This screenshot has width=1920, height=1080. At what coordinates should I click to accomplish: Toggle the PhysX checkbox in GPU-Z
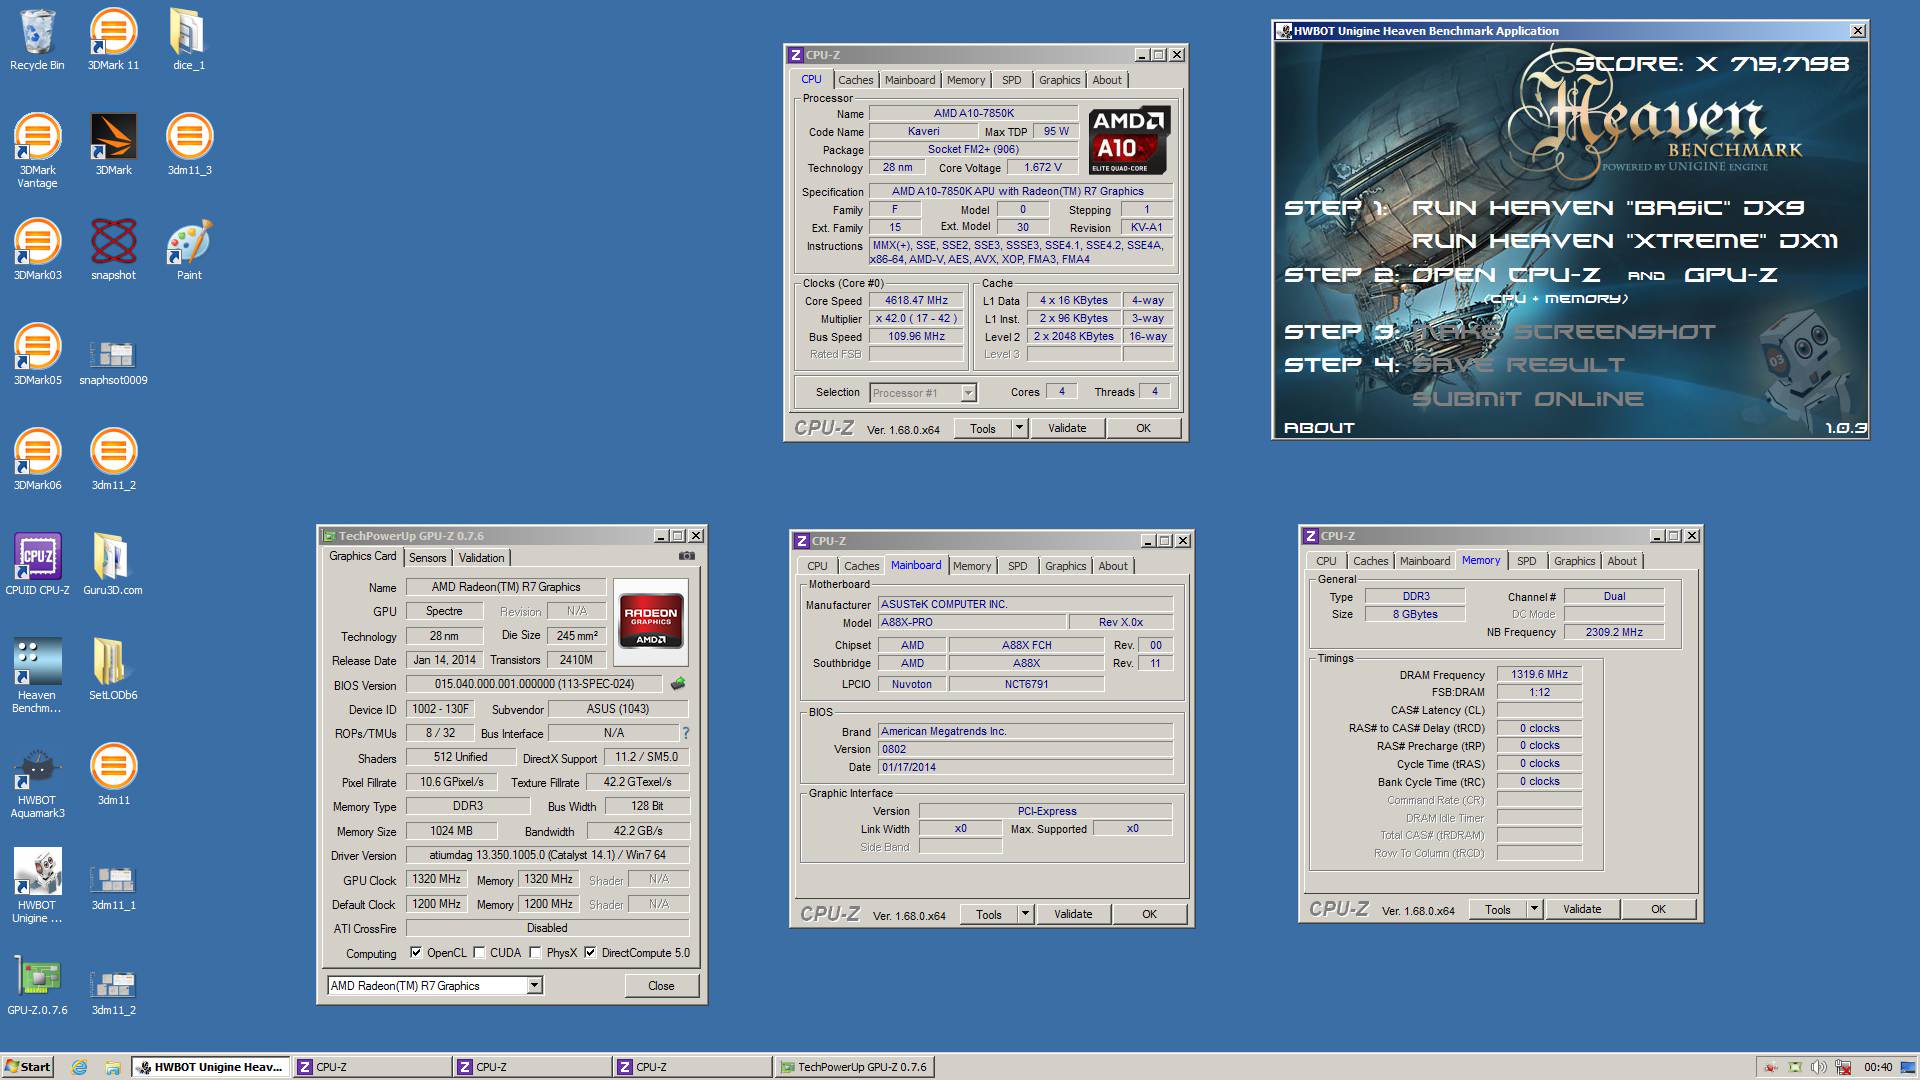(x=535, y=953)
